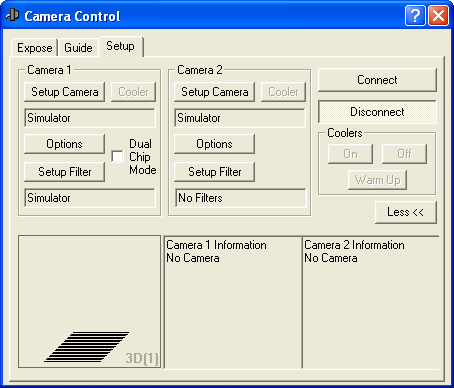Click the Disconnect button
Screen dimensions: 454x388
(x=377, y=112)
